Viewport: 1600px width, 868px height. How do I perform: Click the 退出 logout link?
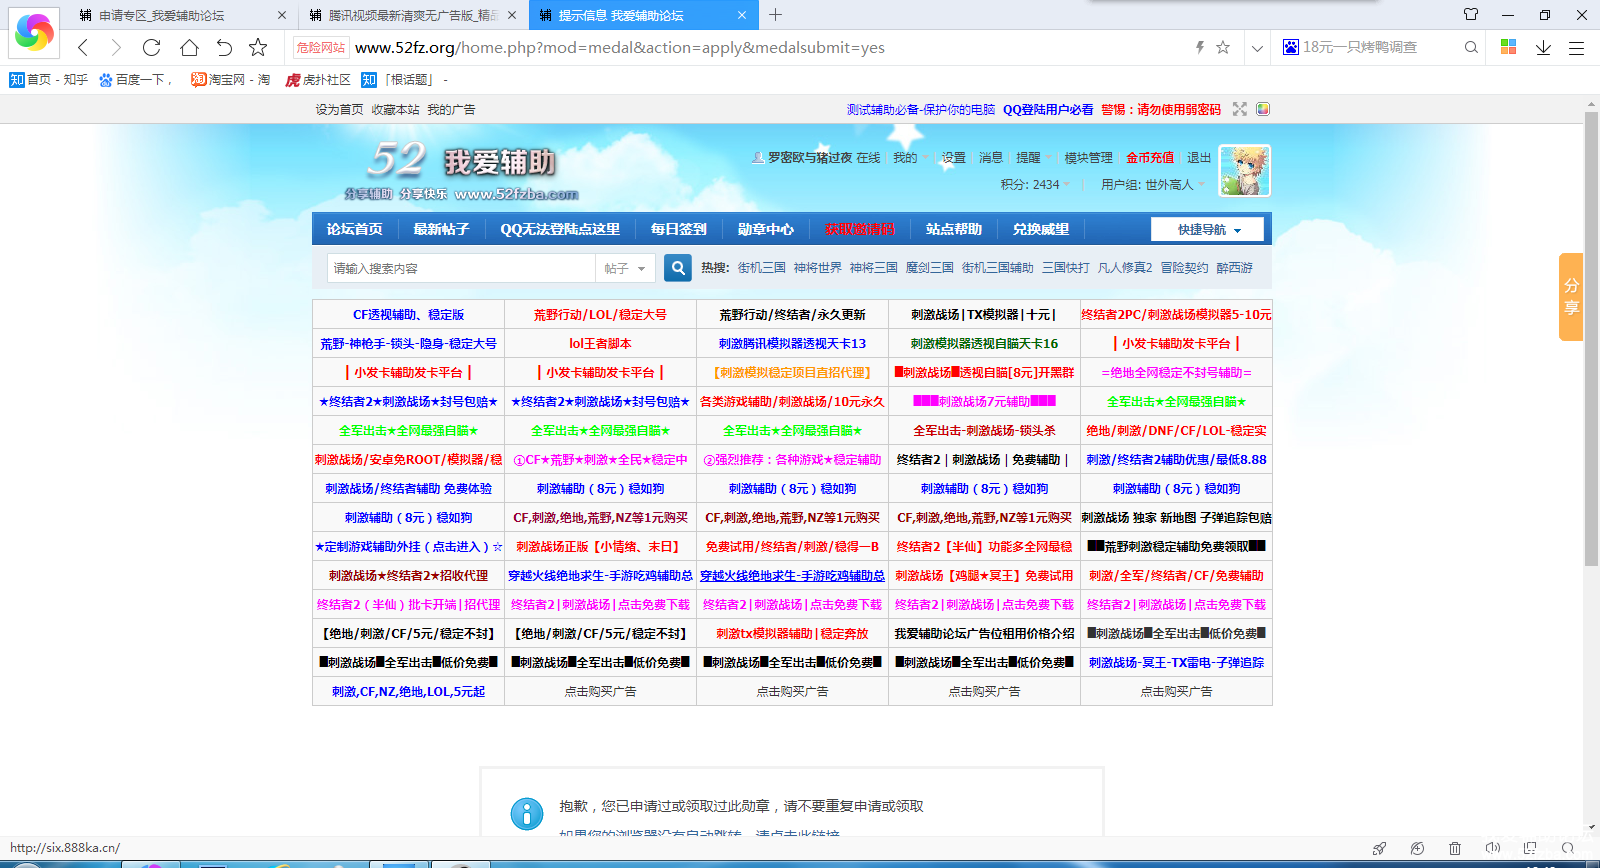(x=1199, y=158)
